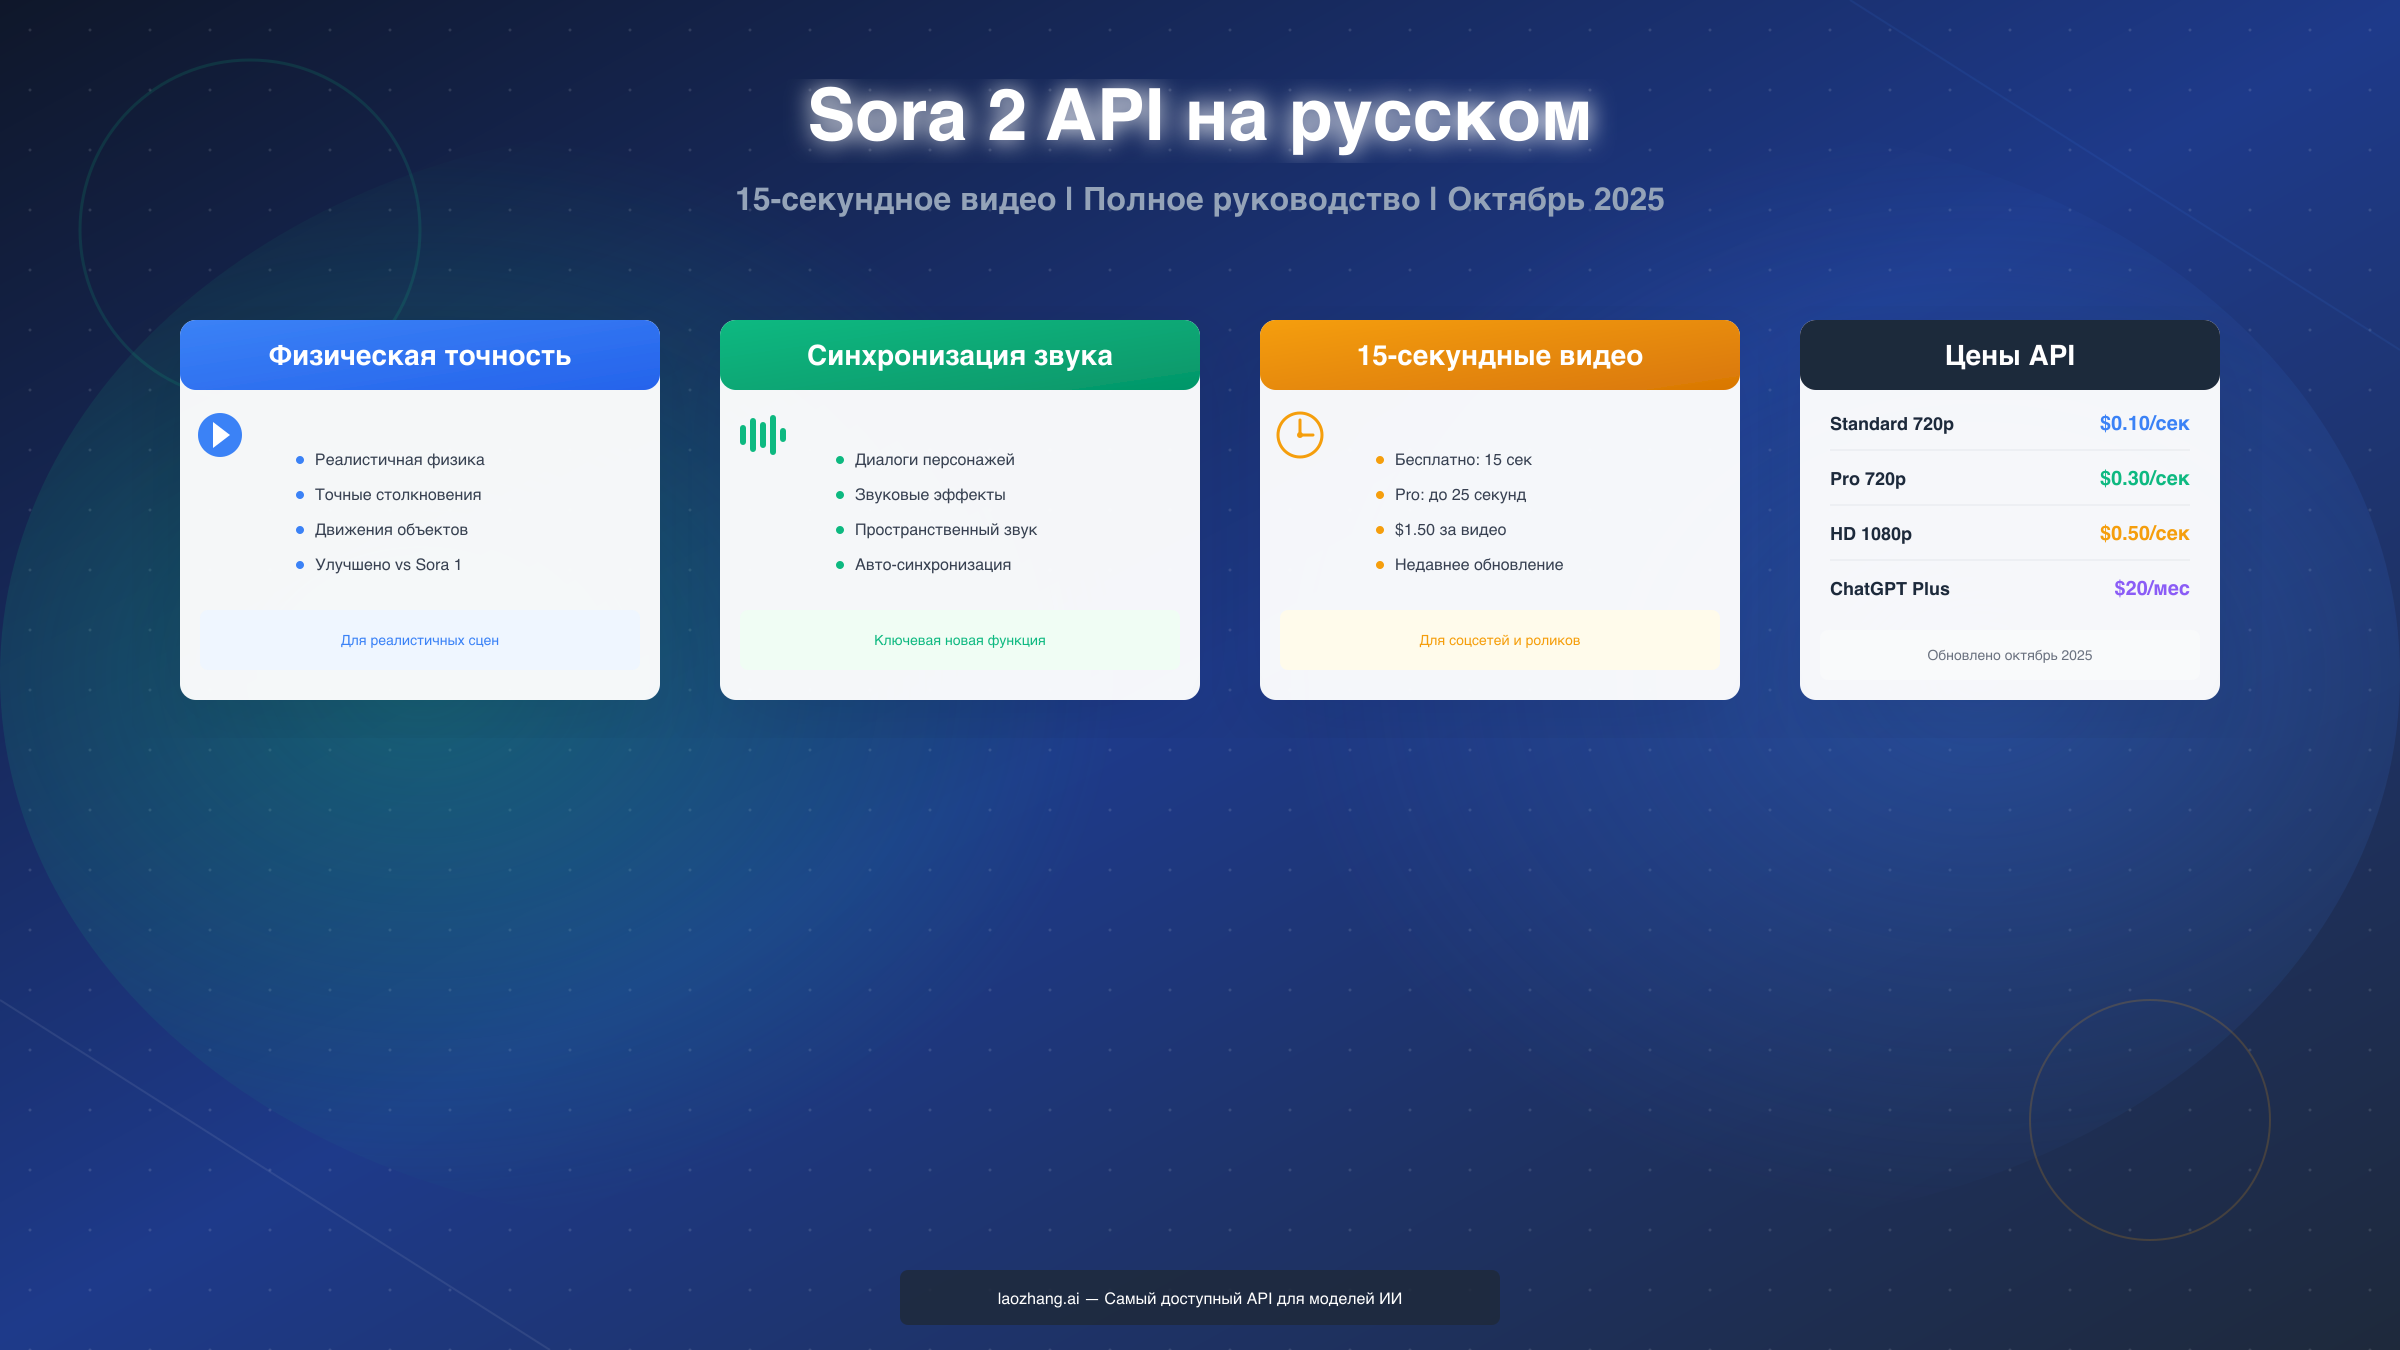
Task: Click the orange clock icon
Action: point(1301,434)
